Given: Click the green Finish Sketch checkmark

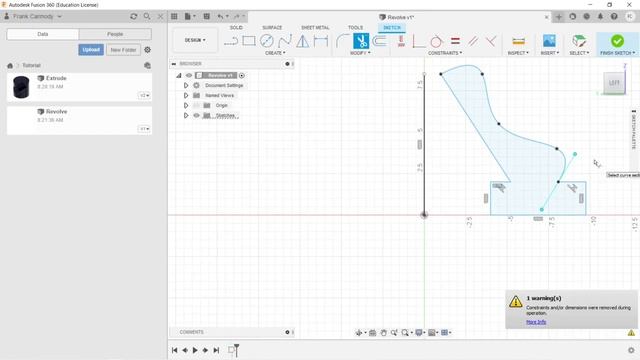Looking at the screenshot, I should (617, 41).
